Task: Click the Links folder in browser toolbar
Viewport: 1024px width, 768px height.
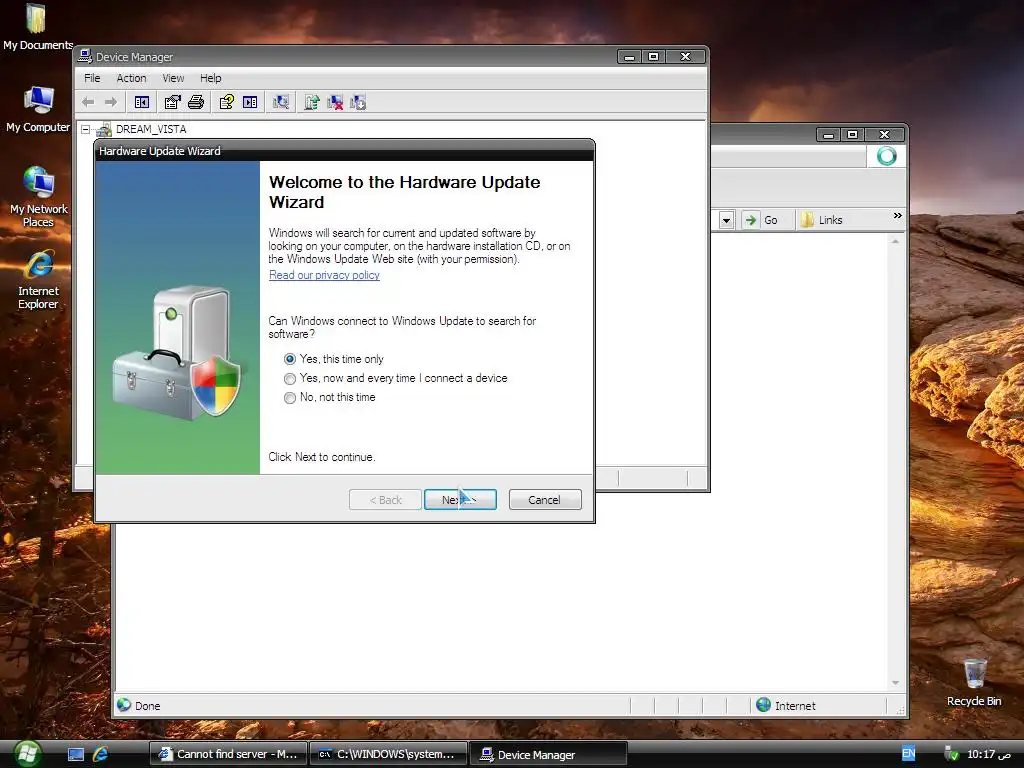Action: (x=822, y=220)
